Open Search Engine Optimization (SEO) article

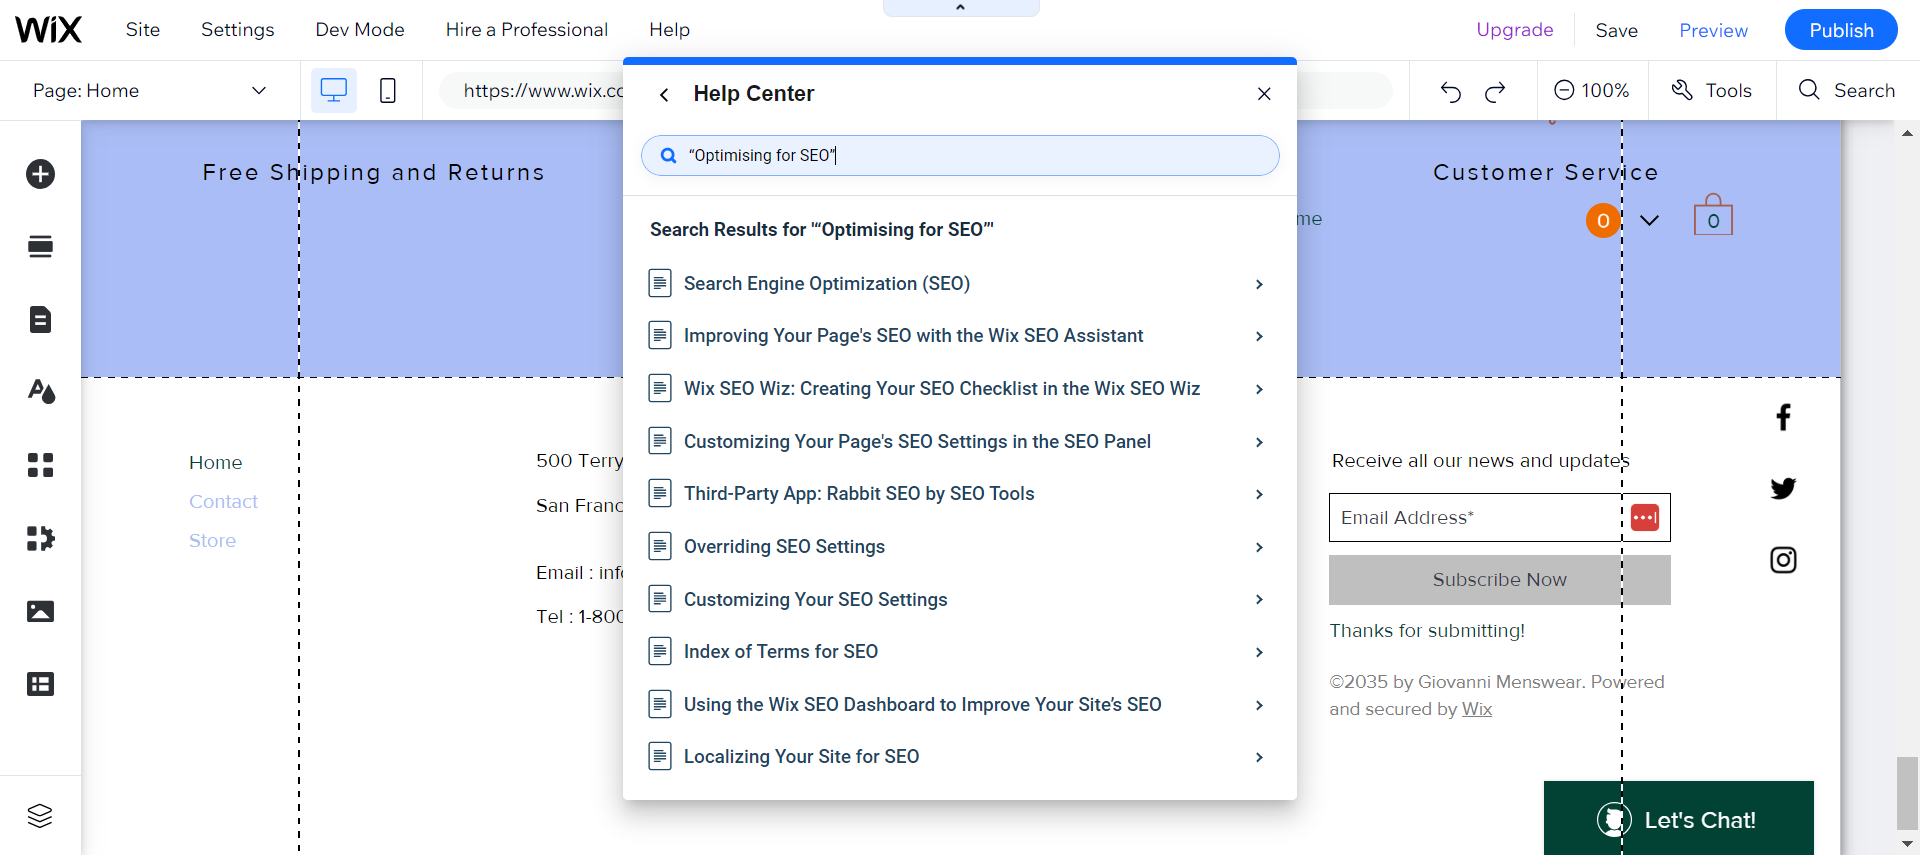959,284
